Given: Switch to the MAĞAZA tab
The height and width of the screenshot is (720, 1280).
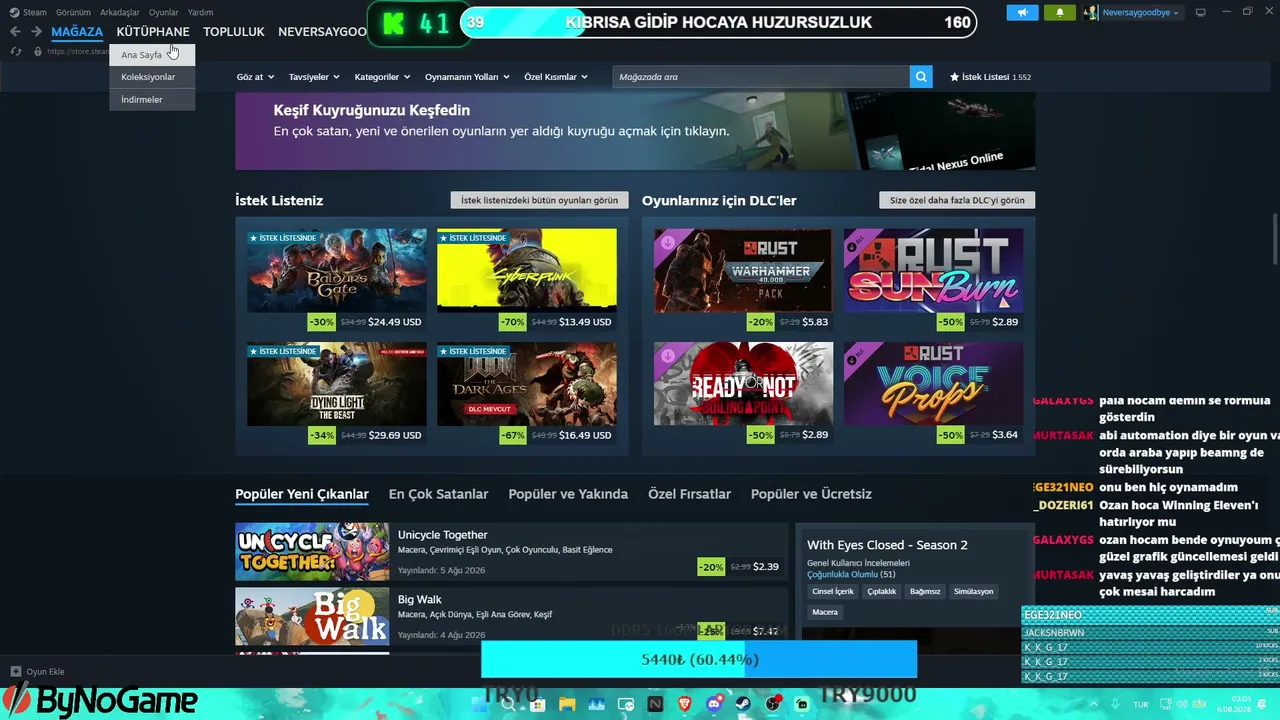Looking at the screenshot, I should pyautogui.click(x=77, y=32).
